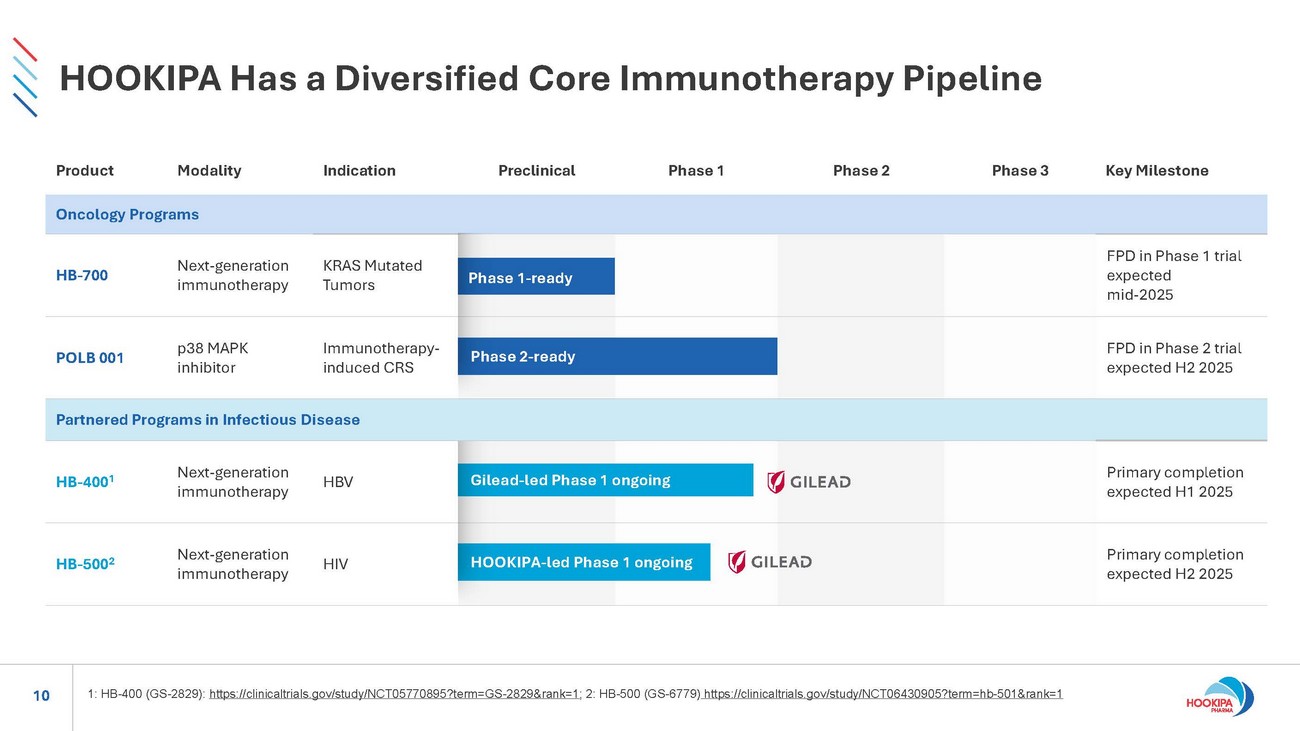
Task: Open the HB-500 clinicaltrials.gov link
Action: pyautogui.click(x=883, y=694)
